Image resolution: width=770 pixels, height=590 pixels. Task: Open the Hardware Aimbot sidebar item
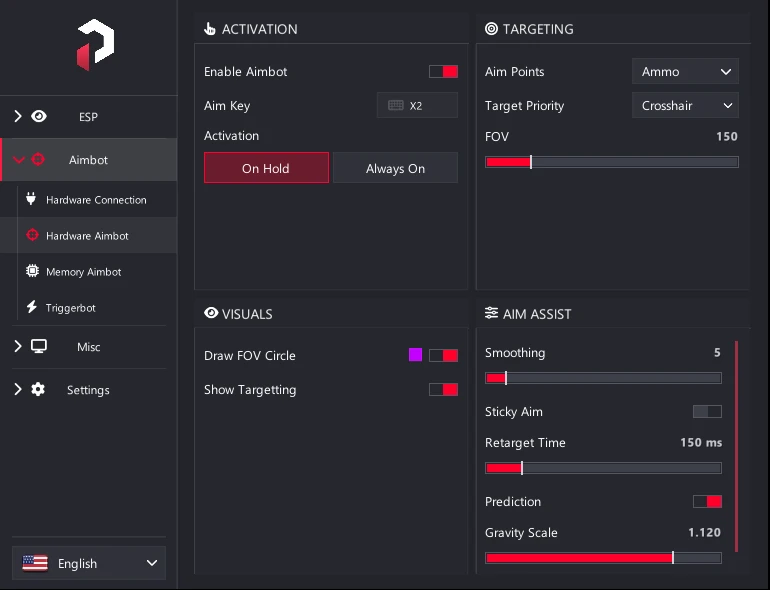[x=88, y=236]
